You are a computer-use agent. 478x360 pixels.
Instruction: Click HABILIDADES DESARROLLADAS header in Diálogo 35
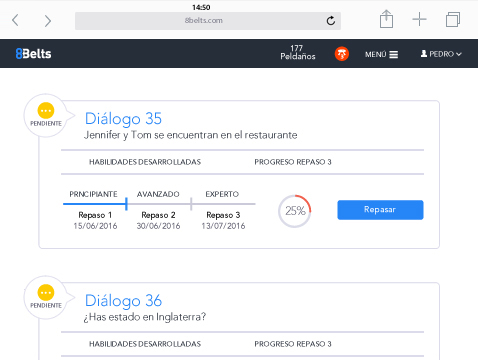tap(145, 162)
